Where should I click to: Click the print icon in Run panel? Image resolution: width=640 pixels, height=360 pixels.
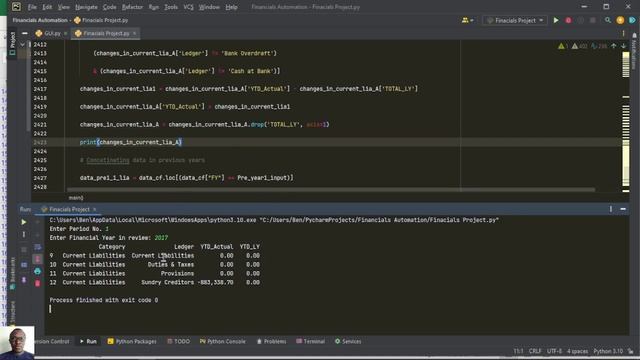pos(37,271)
